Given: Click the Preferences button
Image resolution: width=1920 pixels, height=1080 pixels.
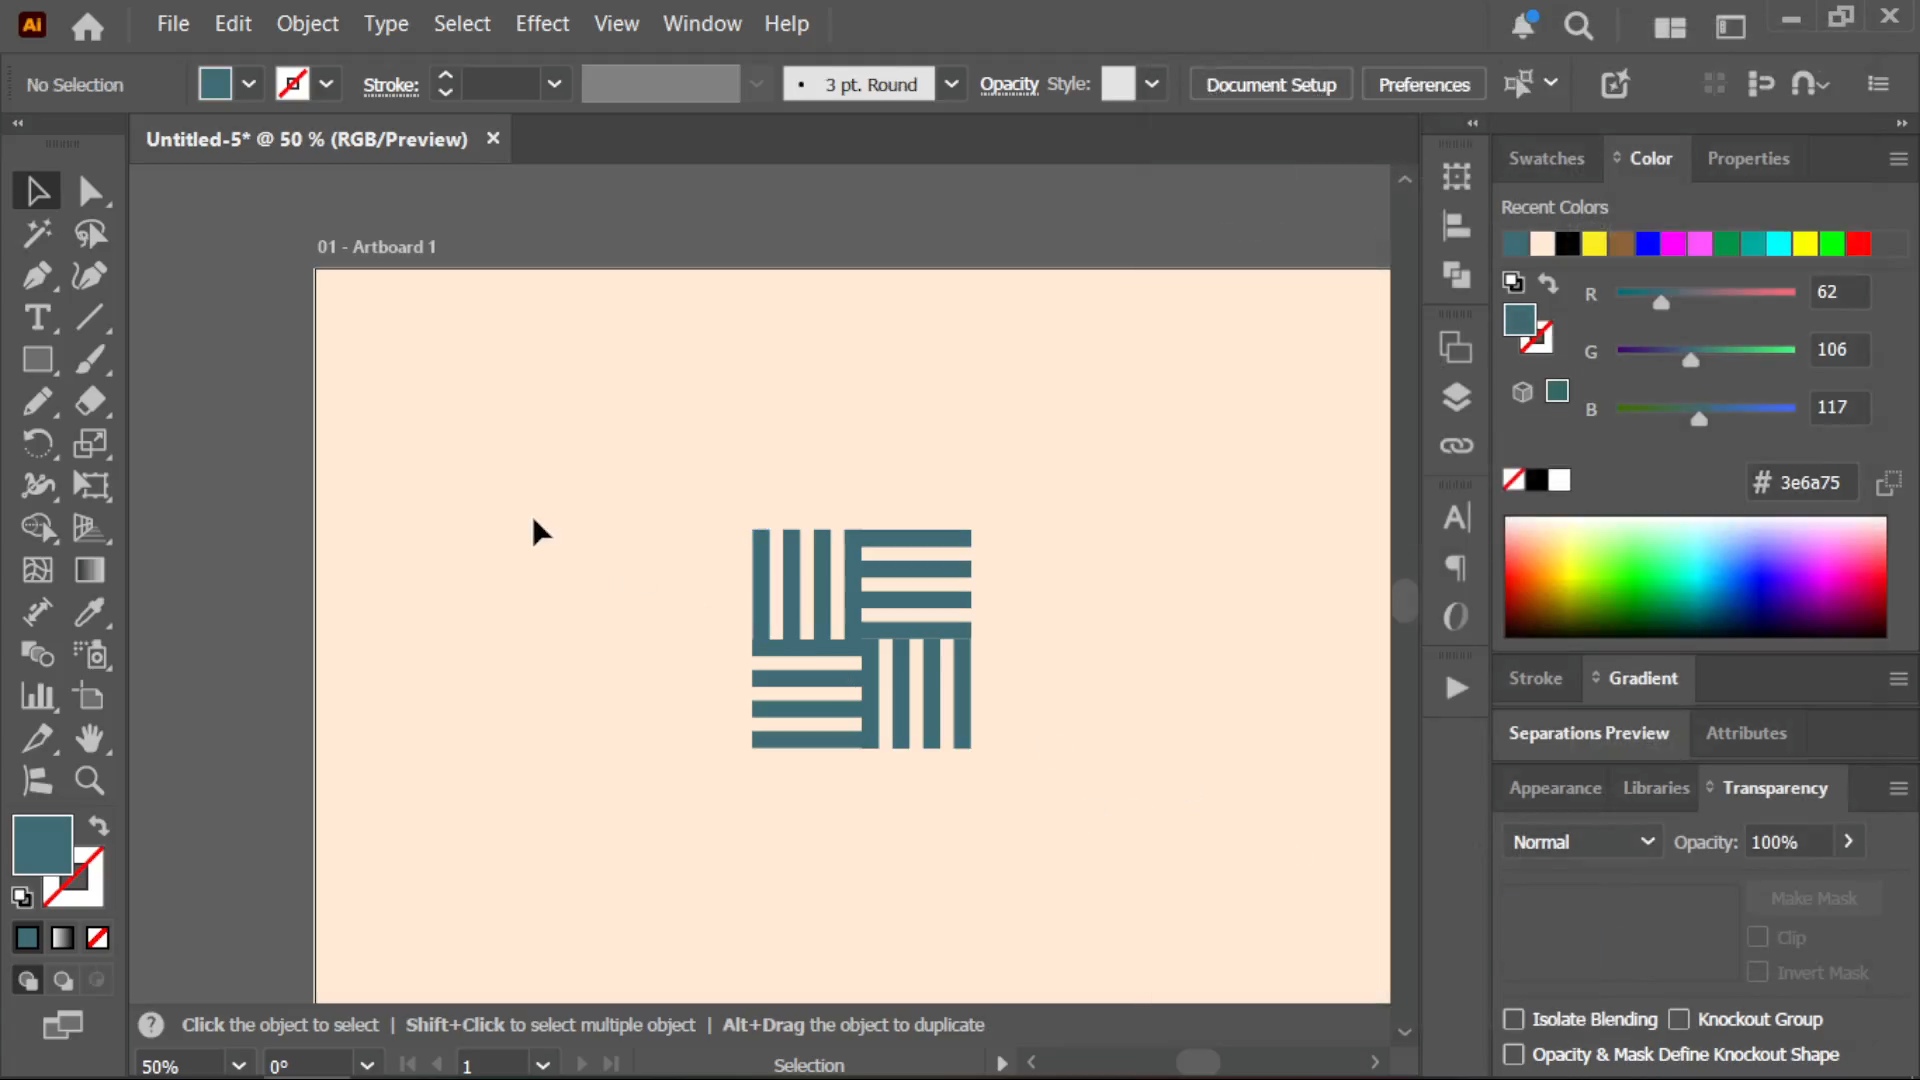Looking at the screenshot, I should [1424, 84].
